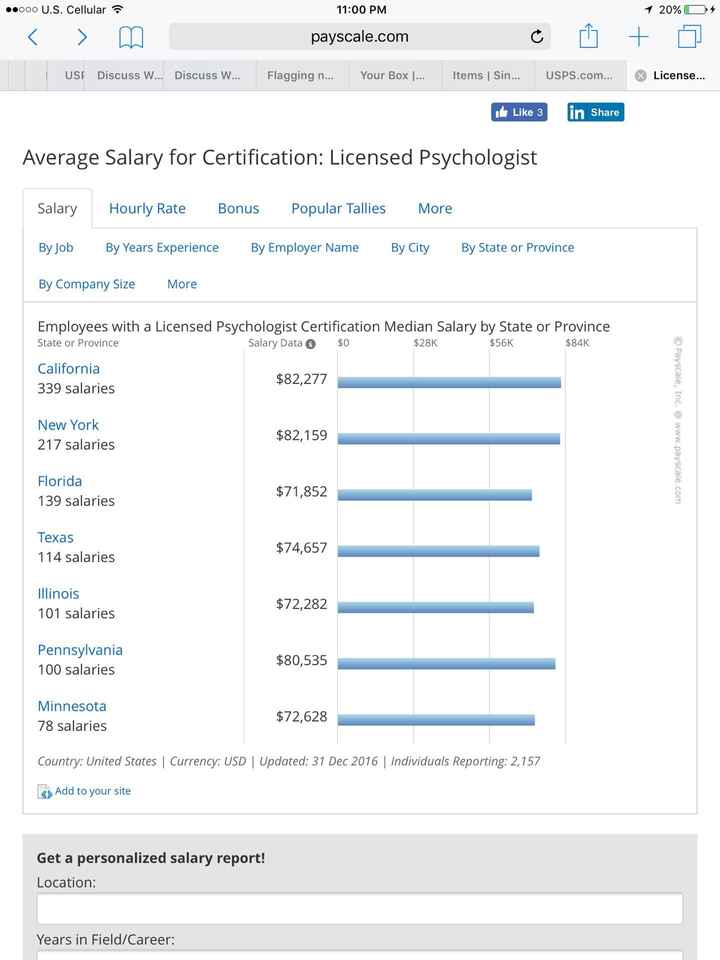Expand the More filter option

pyautogui.click(x=182, y=284)
